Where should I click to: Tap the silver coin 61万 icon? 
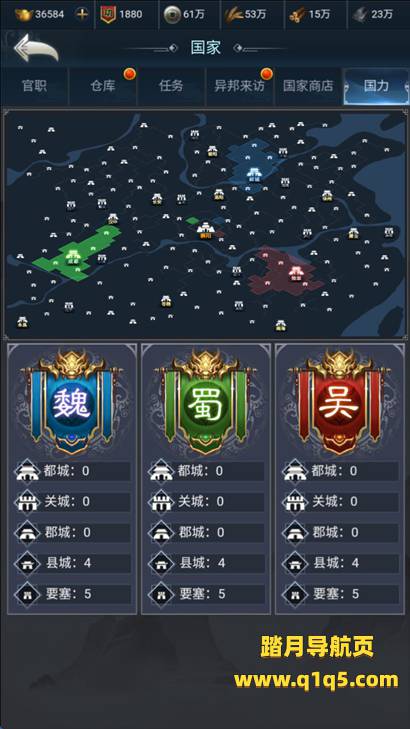tap(171, 14)
